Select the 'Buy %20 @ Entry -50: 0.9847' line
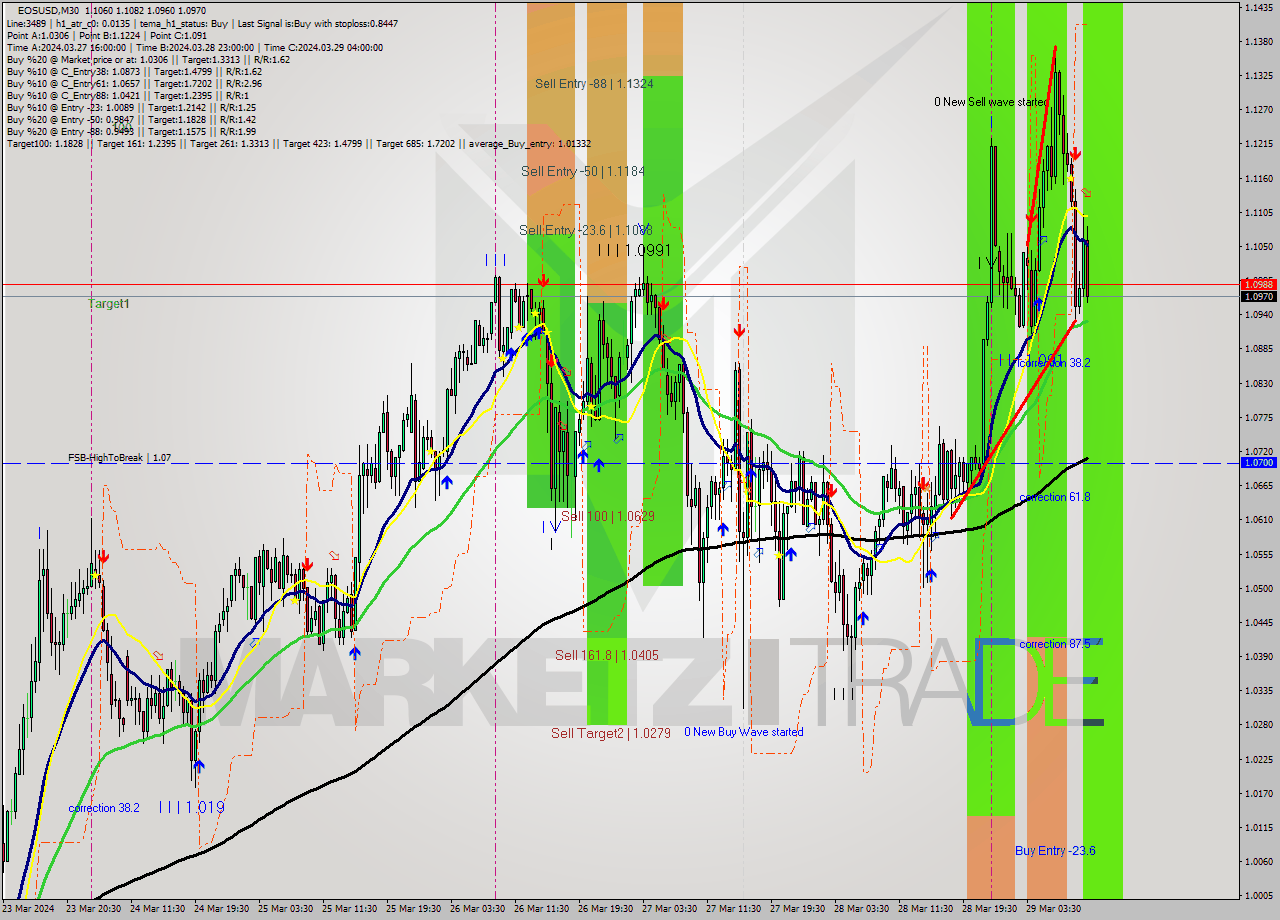Screen dimensions: 1280x920 131,120
